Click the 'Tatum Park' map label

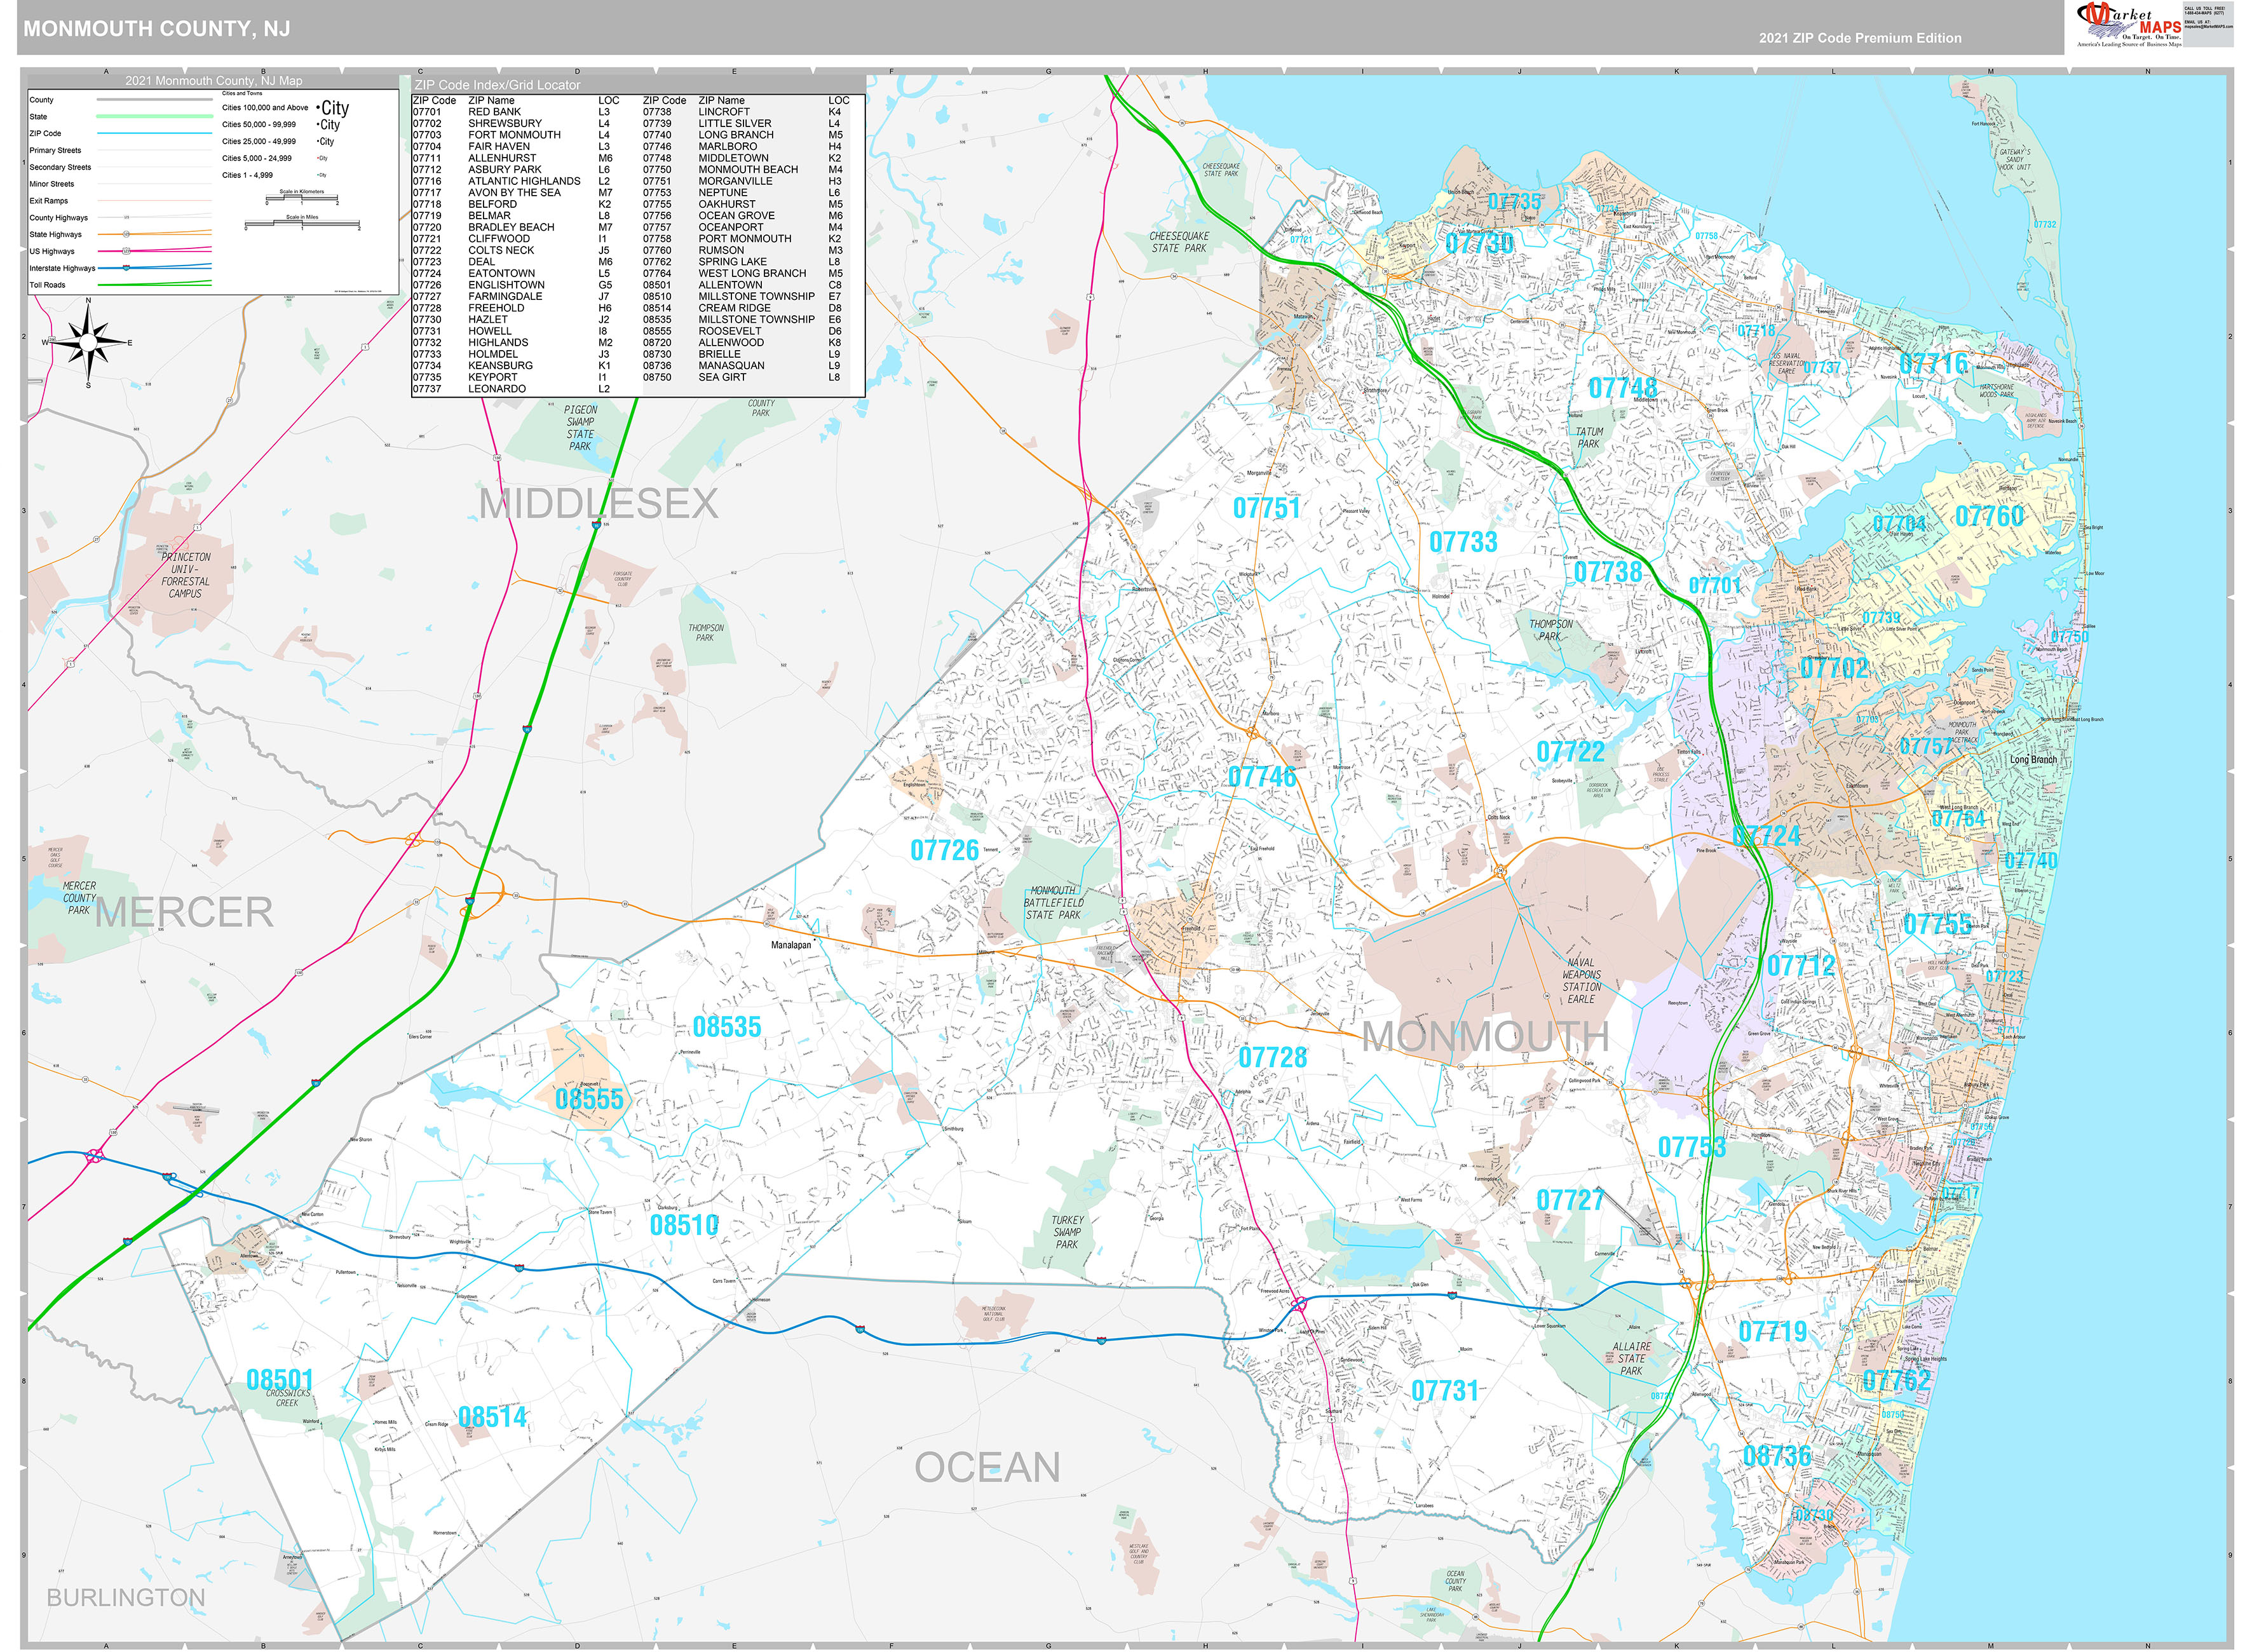click(1589, 438)
